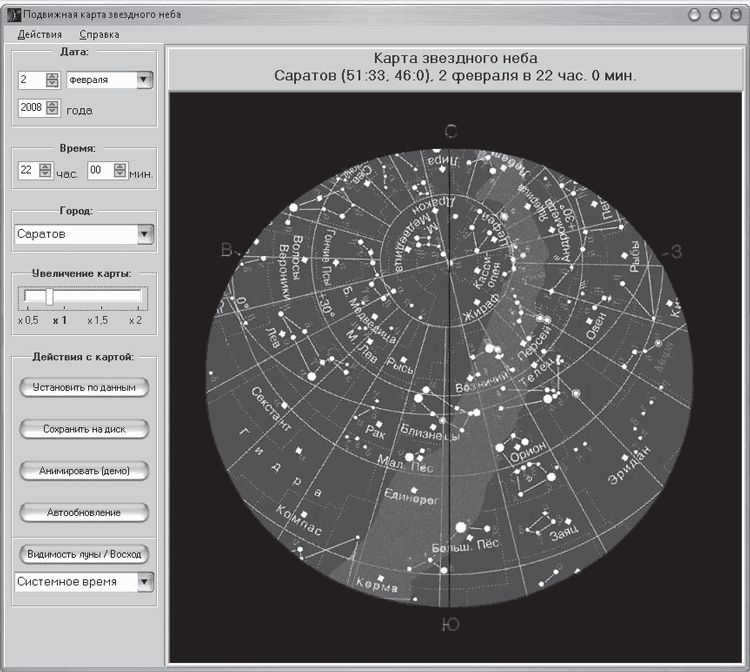Decrease hours with the down arrow

click(x=45, y=174)
